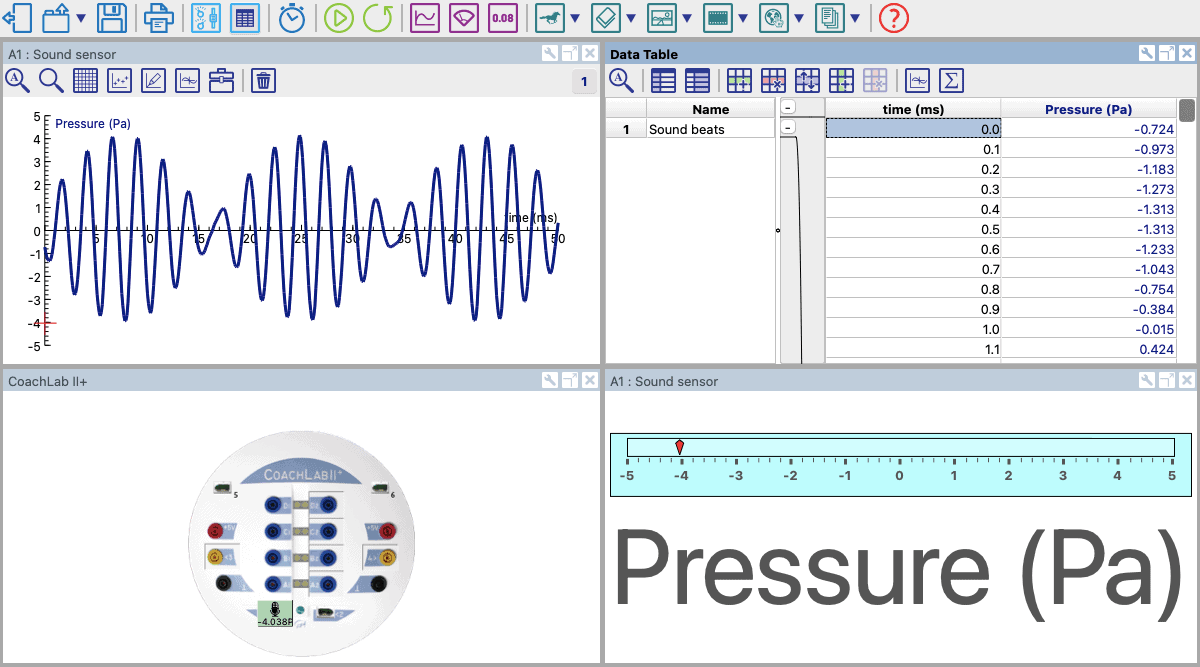The image size is (1200, 667).
Task: Click the save floppy disk icon
Action: [112, 18]
